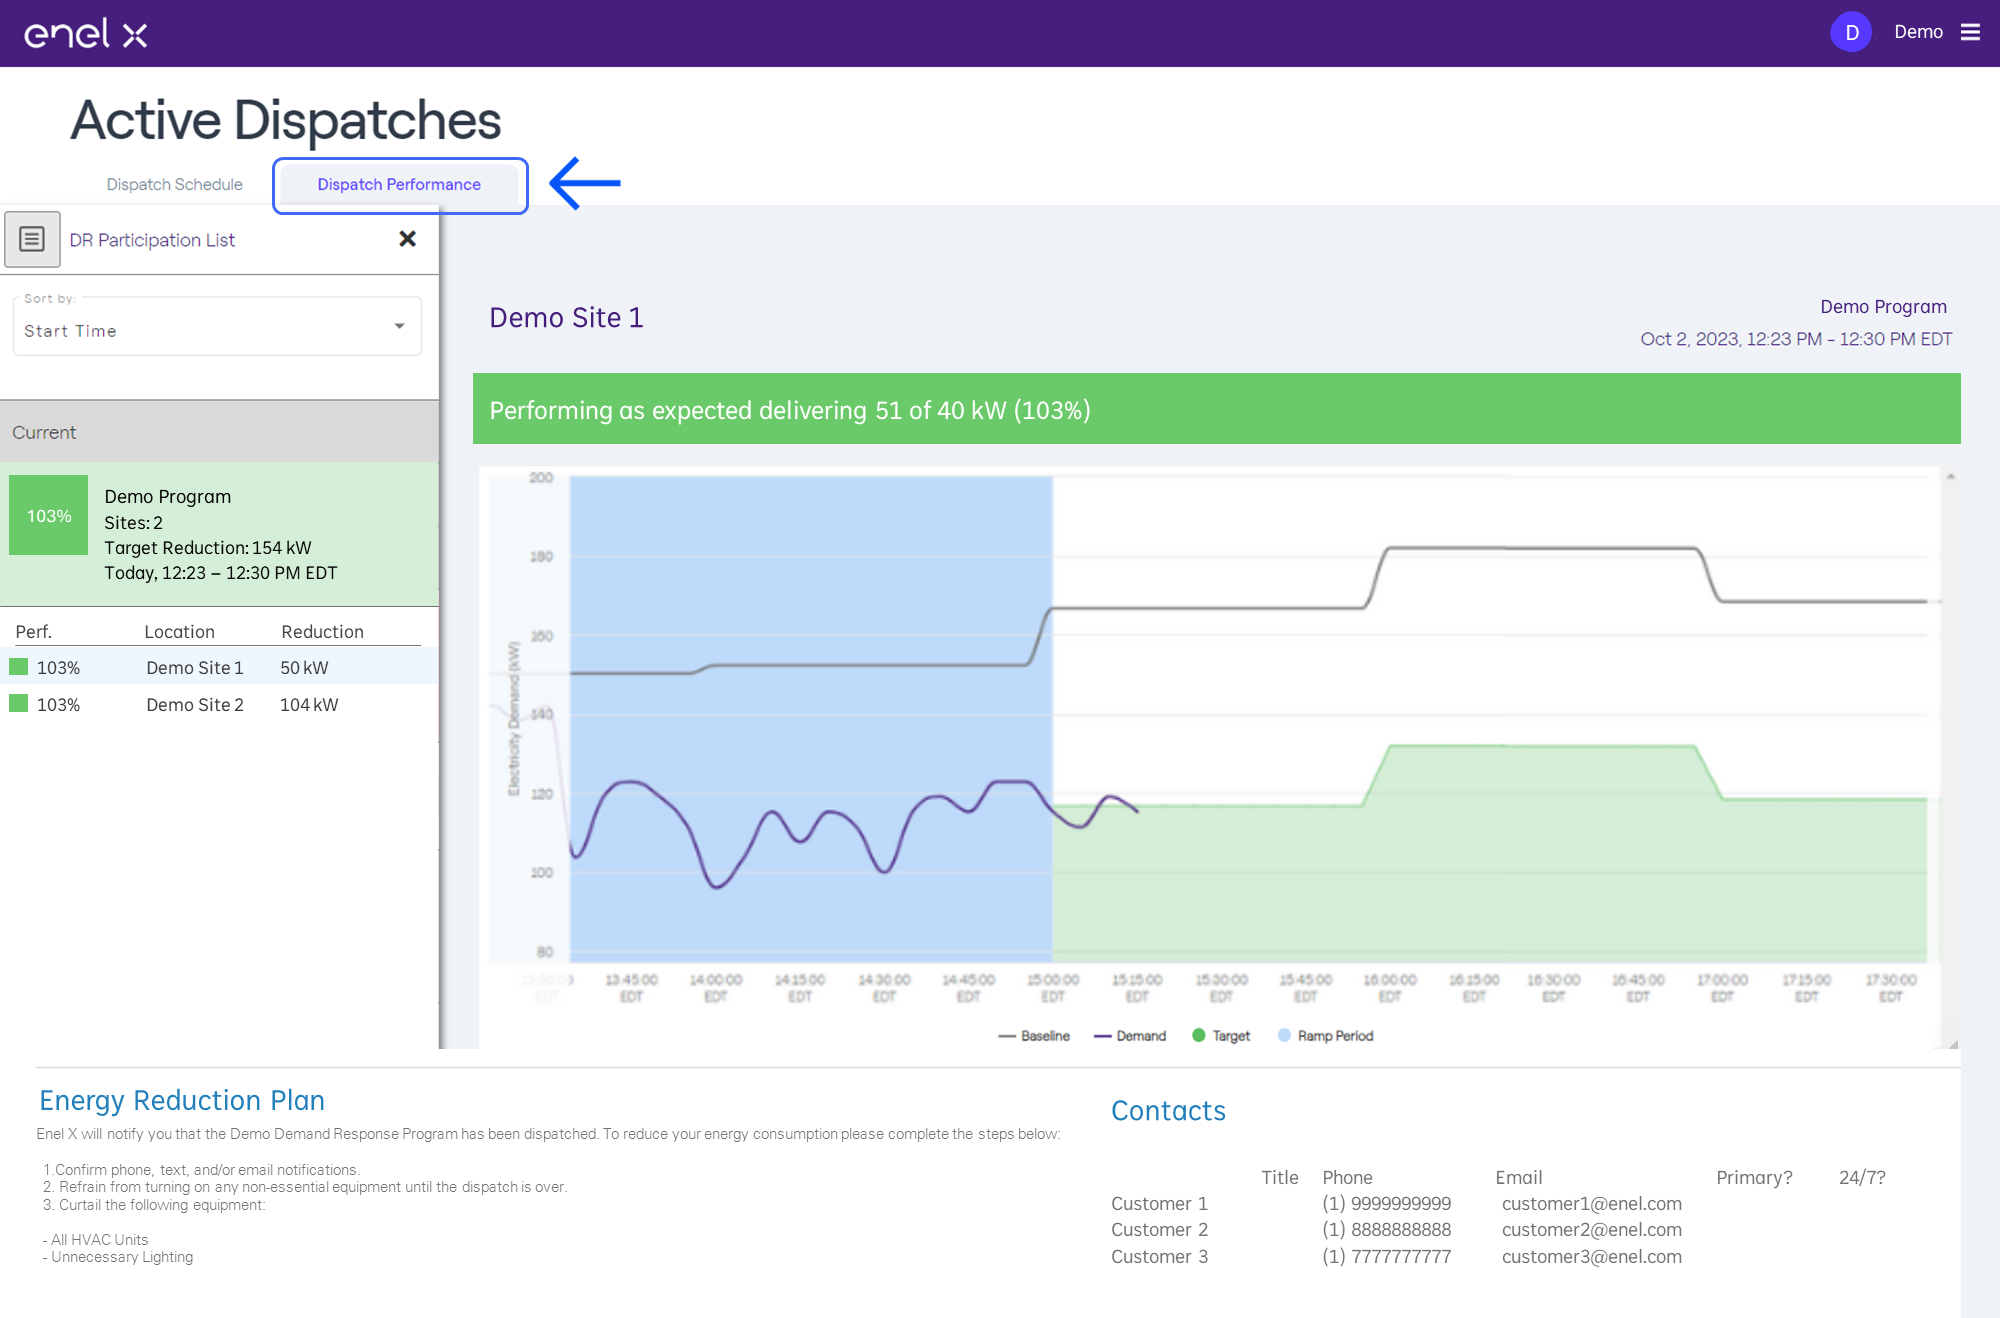The height and width of the screenshot is (1318, 2000).
Task: Click the Sort by dropdown arrow
Action: (399, 326)
